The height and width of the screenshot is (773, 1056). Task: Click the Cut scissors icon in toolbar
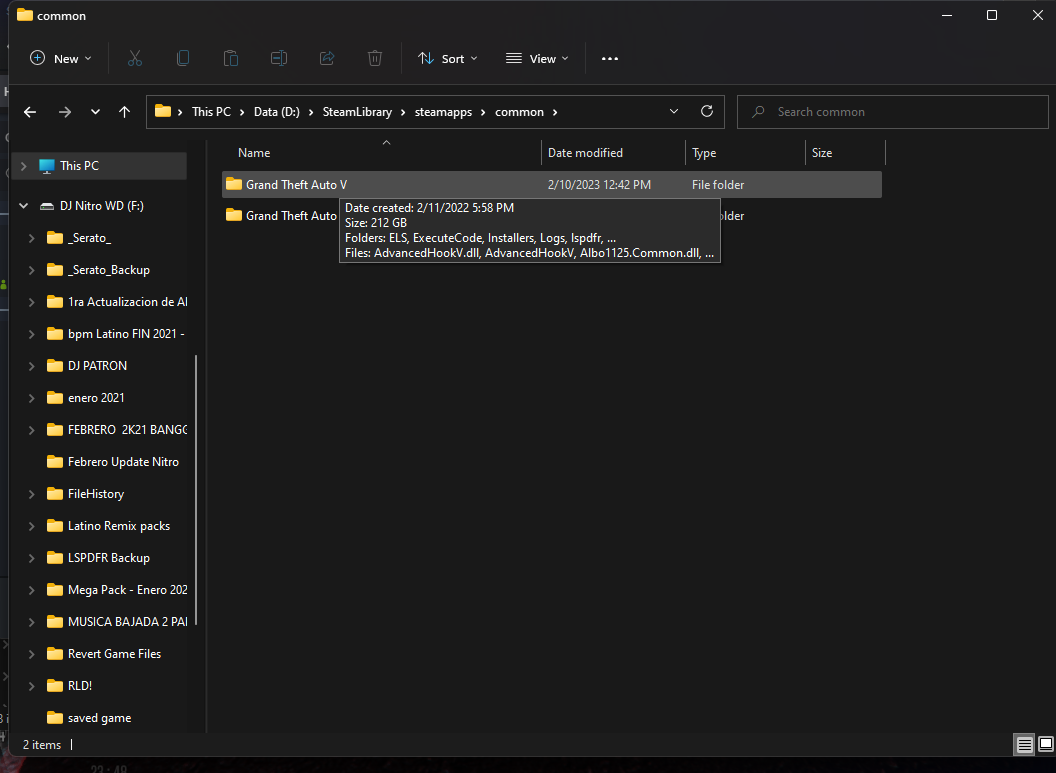point(135,58)
